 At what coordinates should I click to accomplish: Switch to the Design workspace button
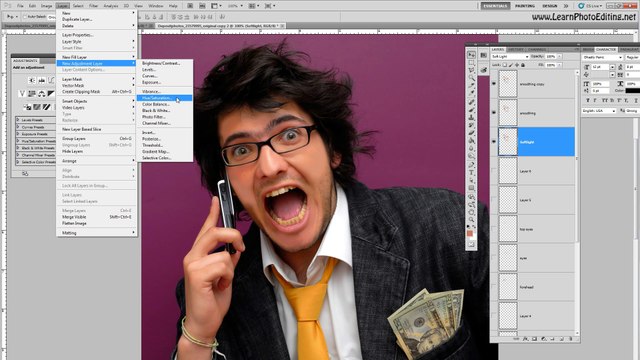click(x=549, y=6)
